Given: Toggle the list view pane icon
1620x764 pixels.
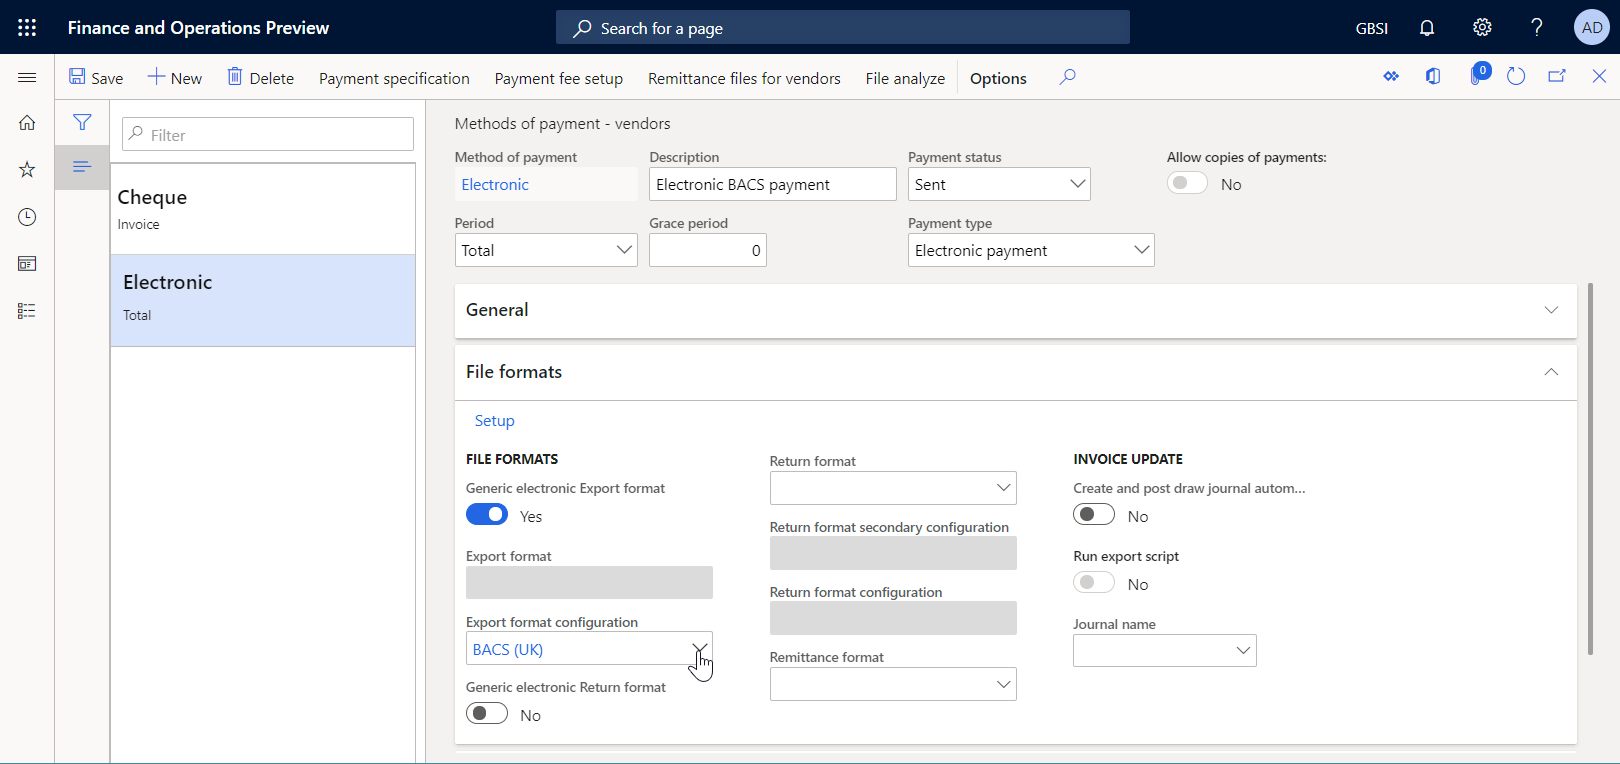Looking at the screenshot, I should tap(82, 166).
